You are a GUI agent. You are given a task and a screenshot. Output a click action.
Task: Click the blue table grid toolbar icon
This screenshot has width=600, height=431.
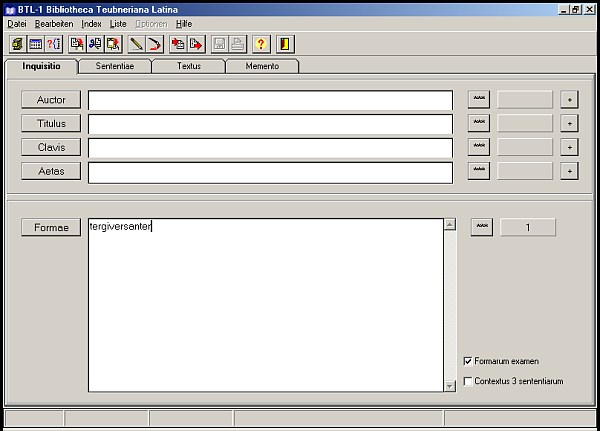click(36, 44)
